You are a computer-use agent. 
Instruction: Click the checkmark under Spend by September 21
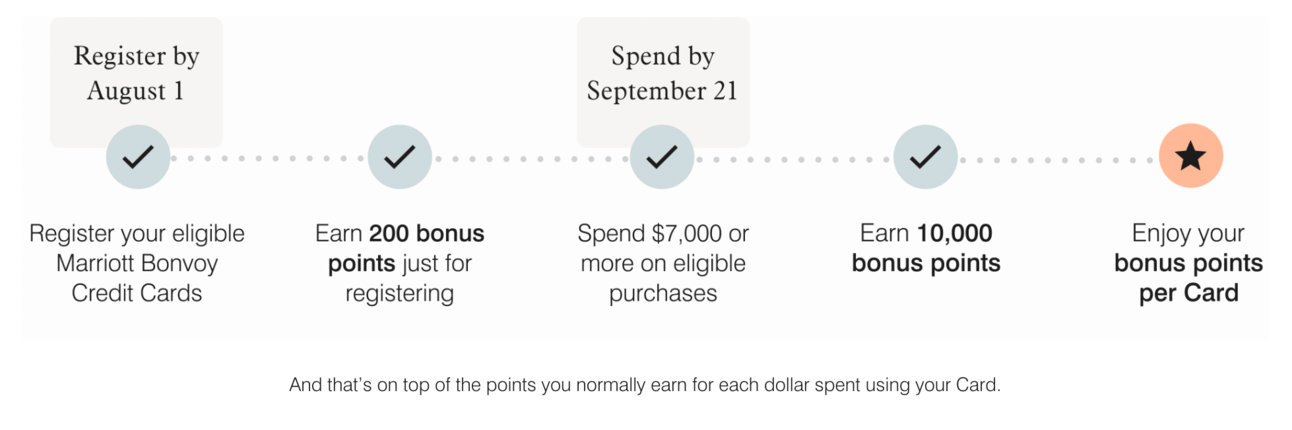[662, 157]
